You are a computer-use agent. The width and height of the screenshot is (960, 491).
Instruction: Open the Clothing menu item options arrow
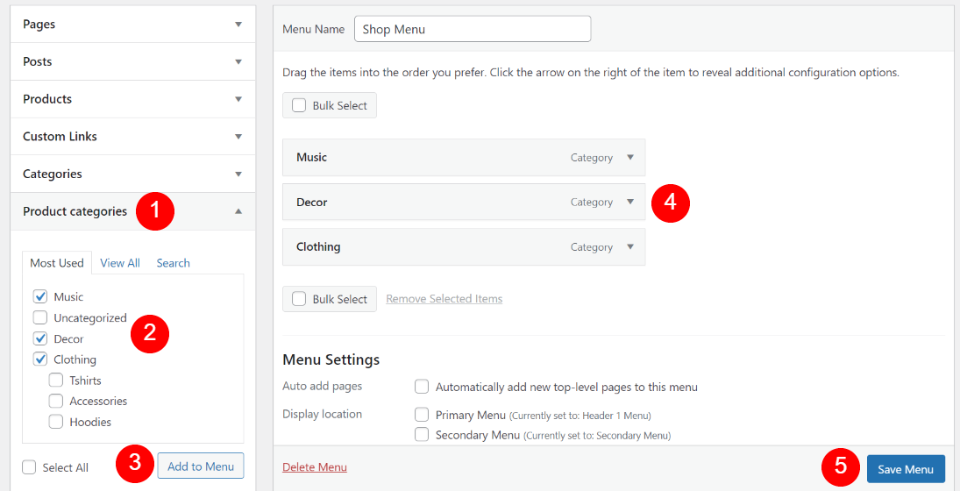(630, 247)
